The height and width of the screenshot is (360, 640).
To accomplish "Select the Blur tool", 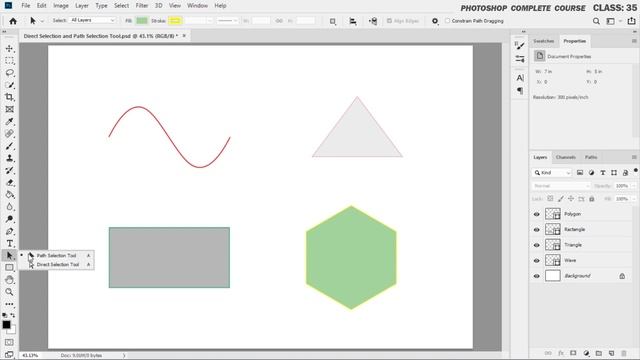I will 9,207.
